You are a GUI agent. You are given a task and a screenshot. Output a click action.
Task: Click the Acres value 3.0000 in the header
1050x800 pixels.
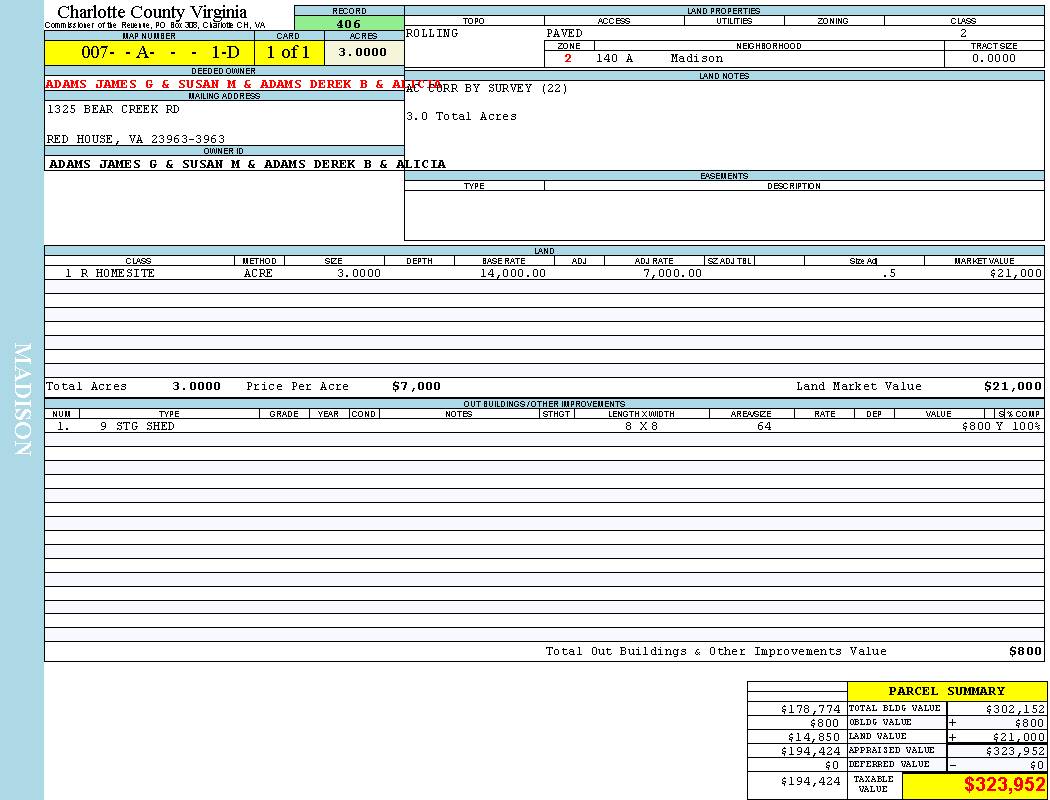coord(363,52)
